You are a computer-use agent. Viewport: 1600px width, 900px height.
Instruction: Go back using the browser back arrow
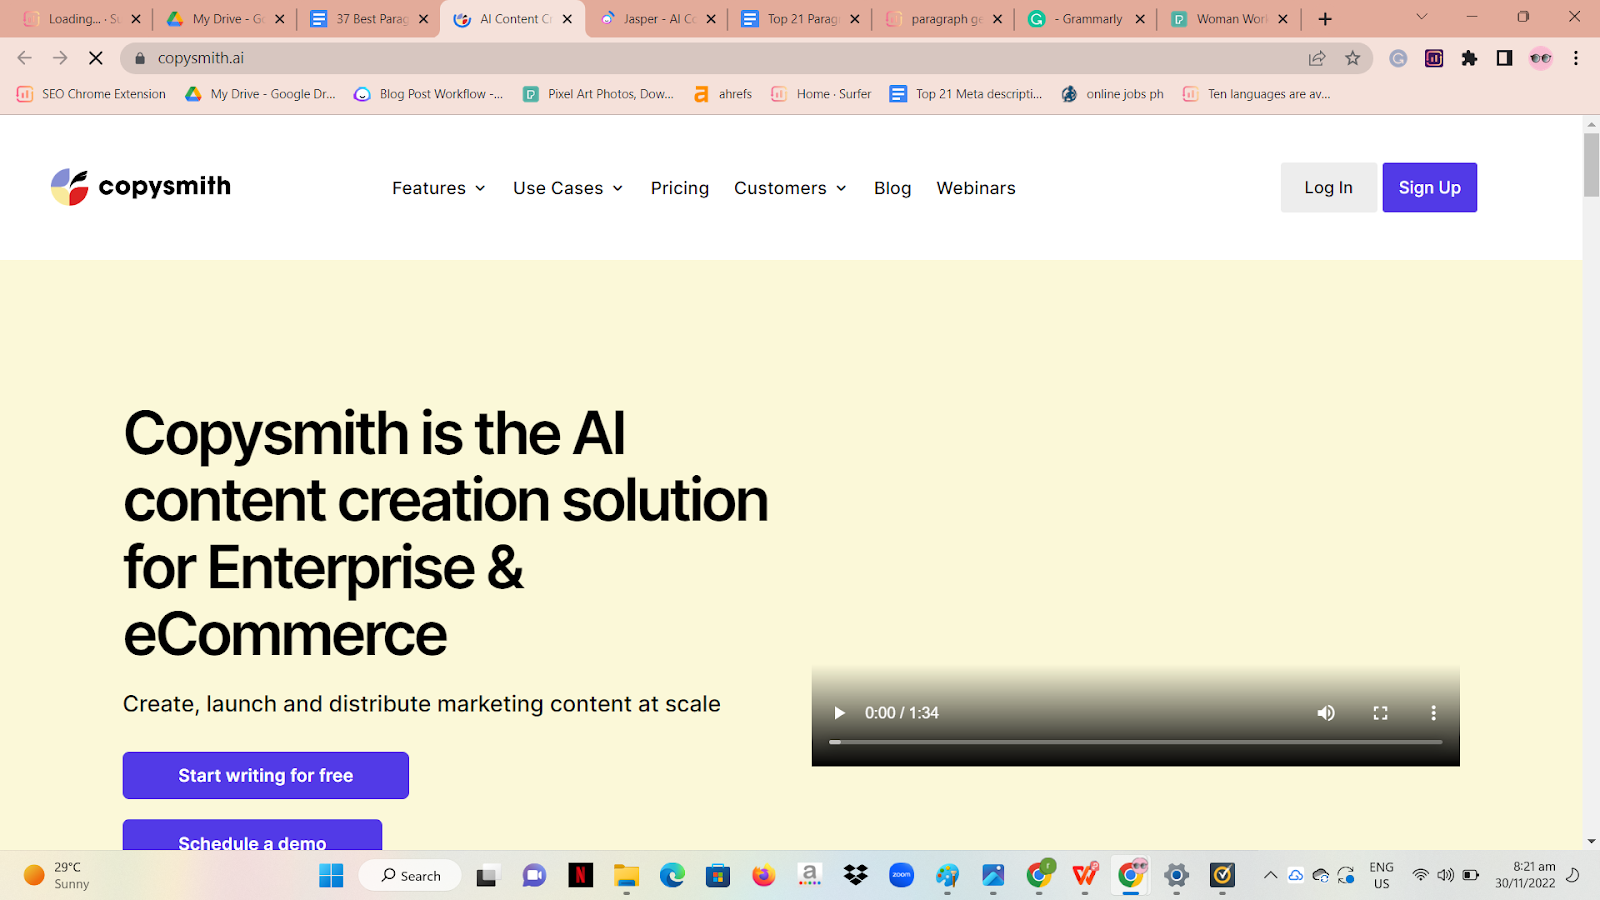(25, 58)
